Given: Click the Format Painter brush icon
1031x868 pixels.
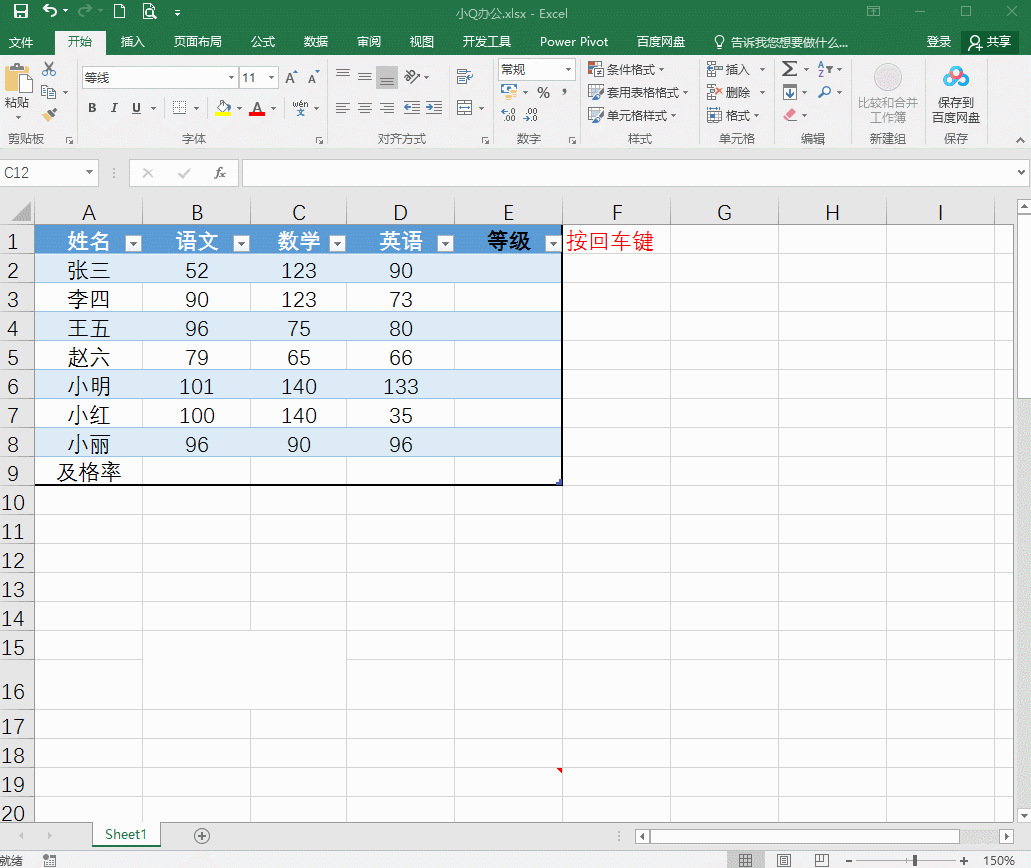Looking at the screenshot, I should coord(49,114).
